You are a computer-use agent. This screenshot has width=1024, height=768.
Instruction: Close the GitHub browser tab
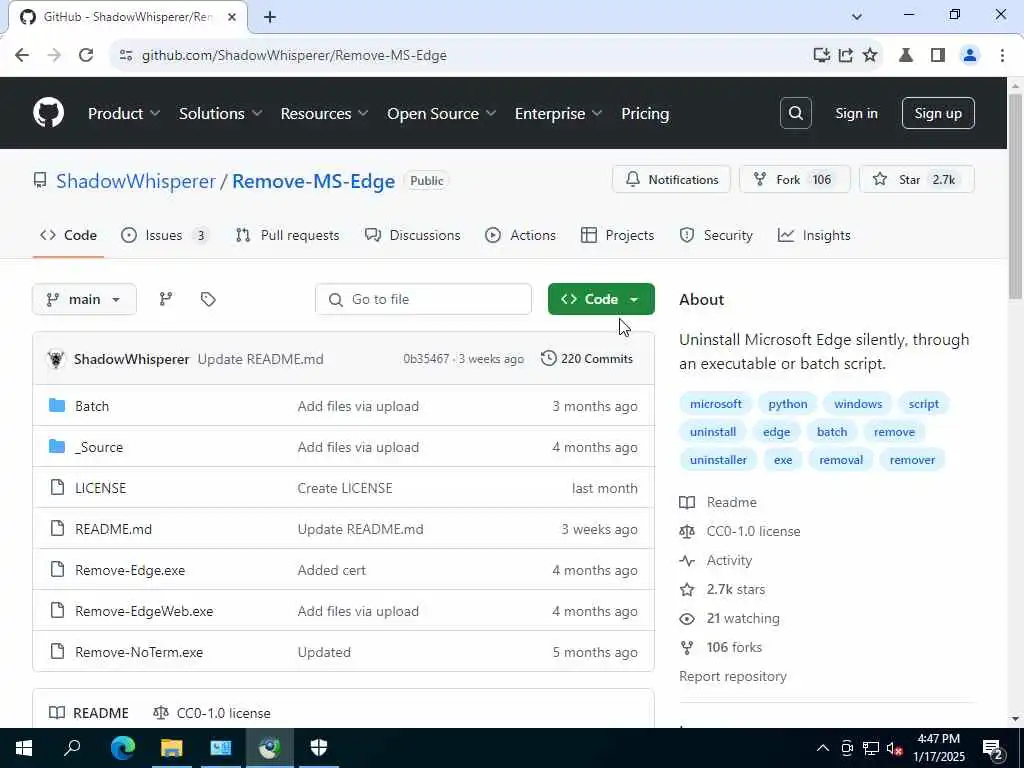tap(232, 17)
